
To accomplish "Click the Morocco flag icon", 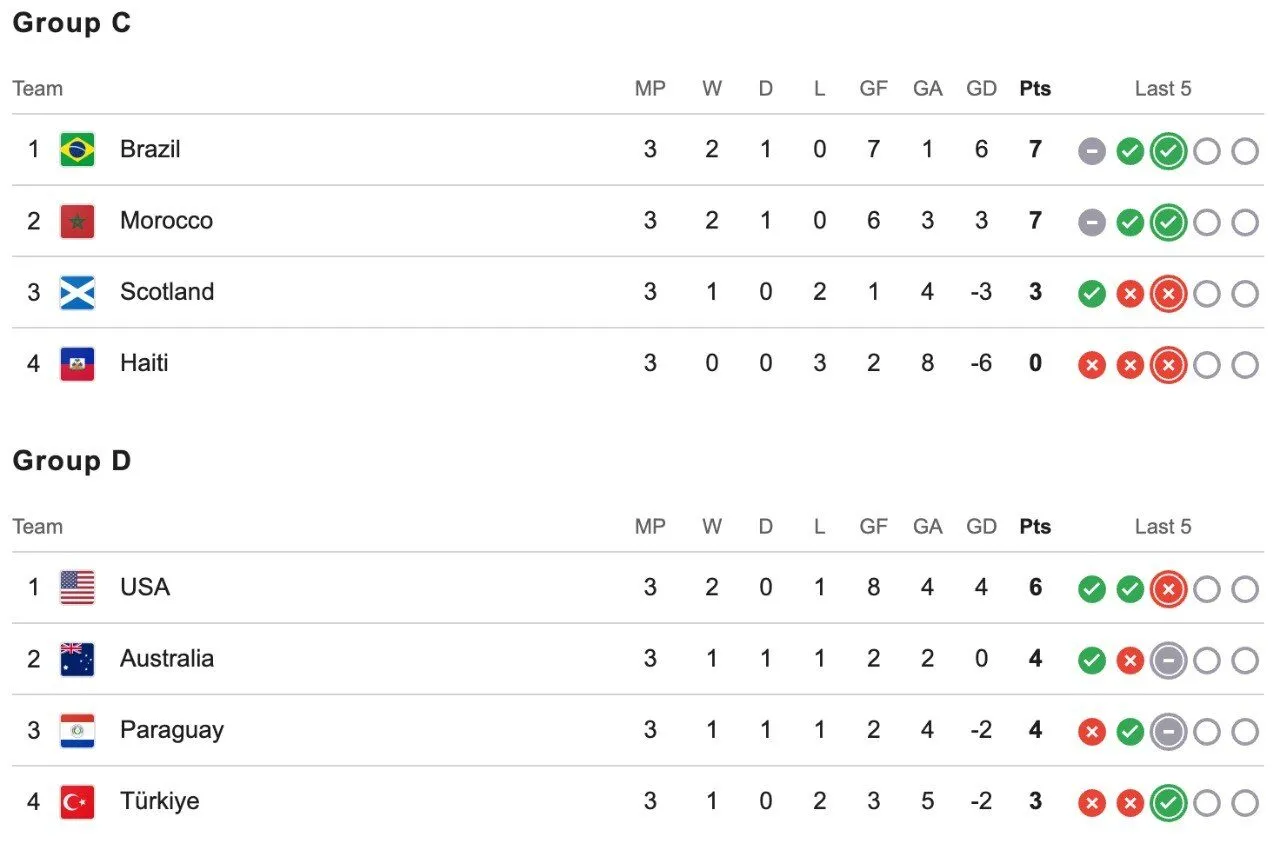I will click(77, 221).
